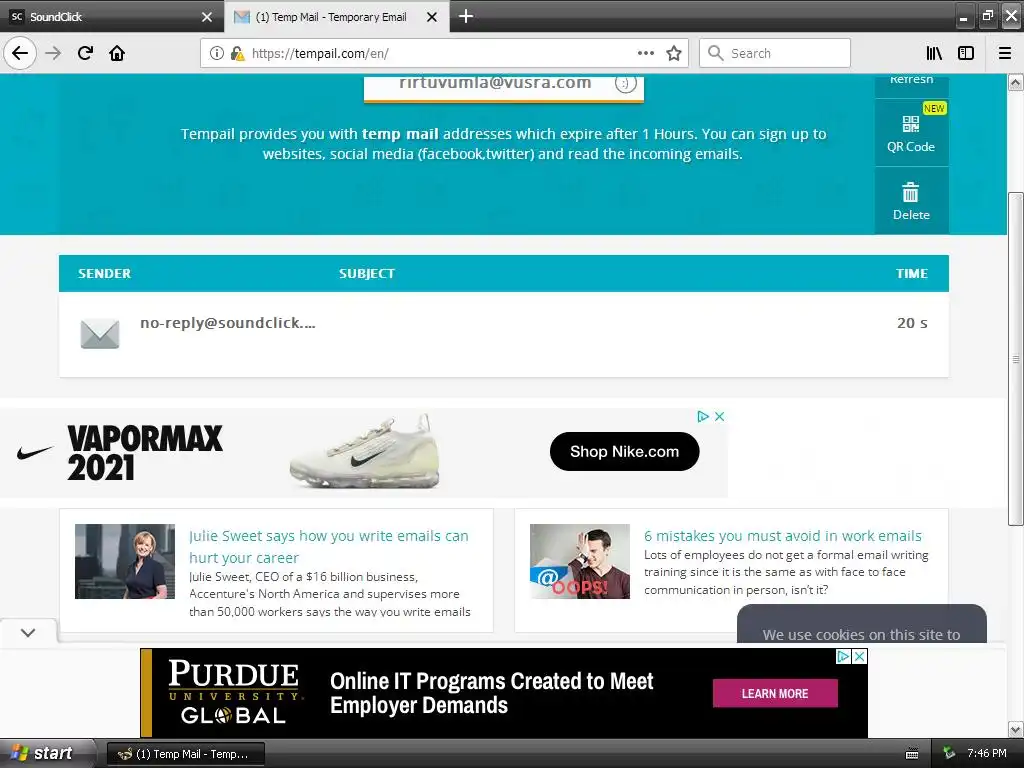Copy the temp email with the round icon
Viewport: 1024px width, 768px height.
click(x=625, y=84)
